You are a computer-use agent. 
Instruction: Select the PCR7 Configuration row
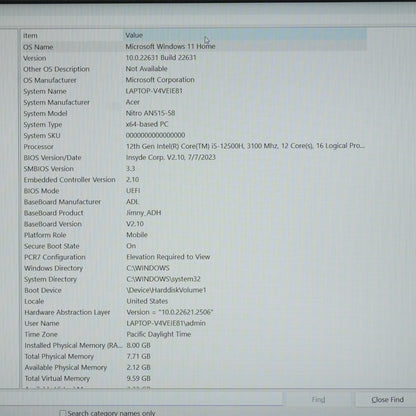193,257
